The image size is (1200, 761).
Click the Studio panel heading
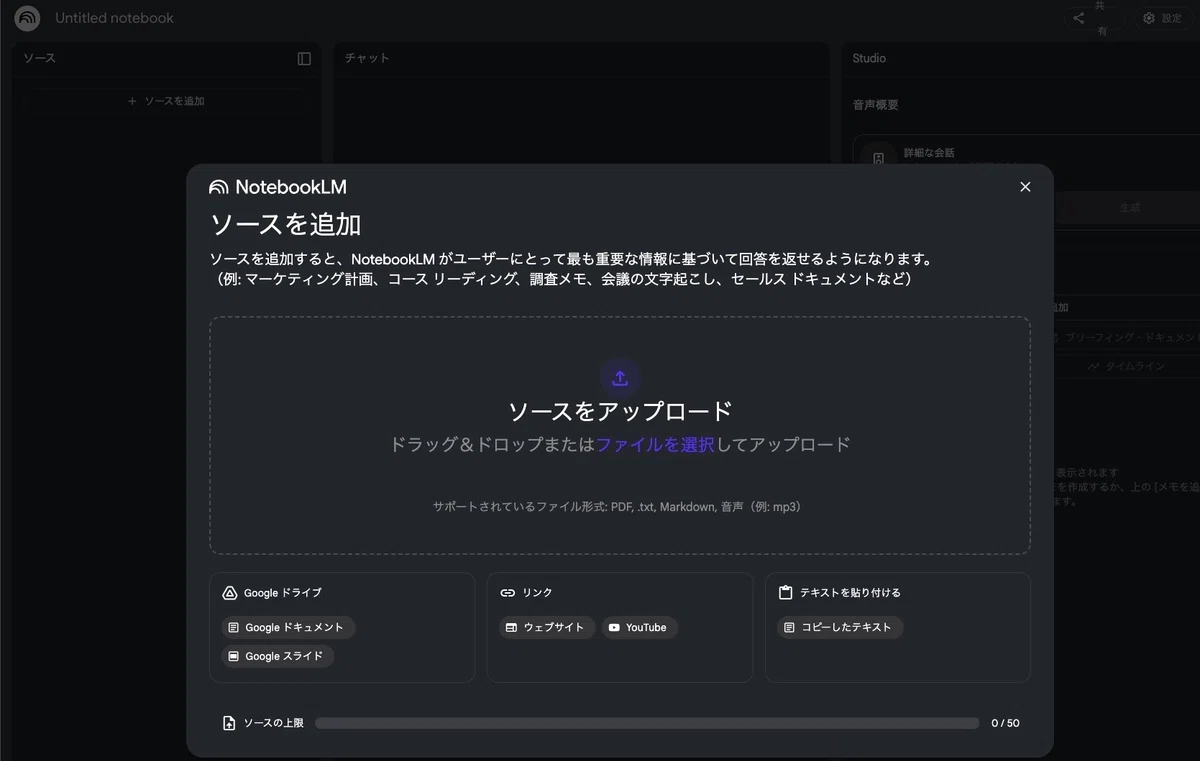(869, 58)
